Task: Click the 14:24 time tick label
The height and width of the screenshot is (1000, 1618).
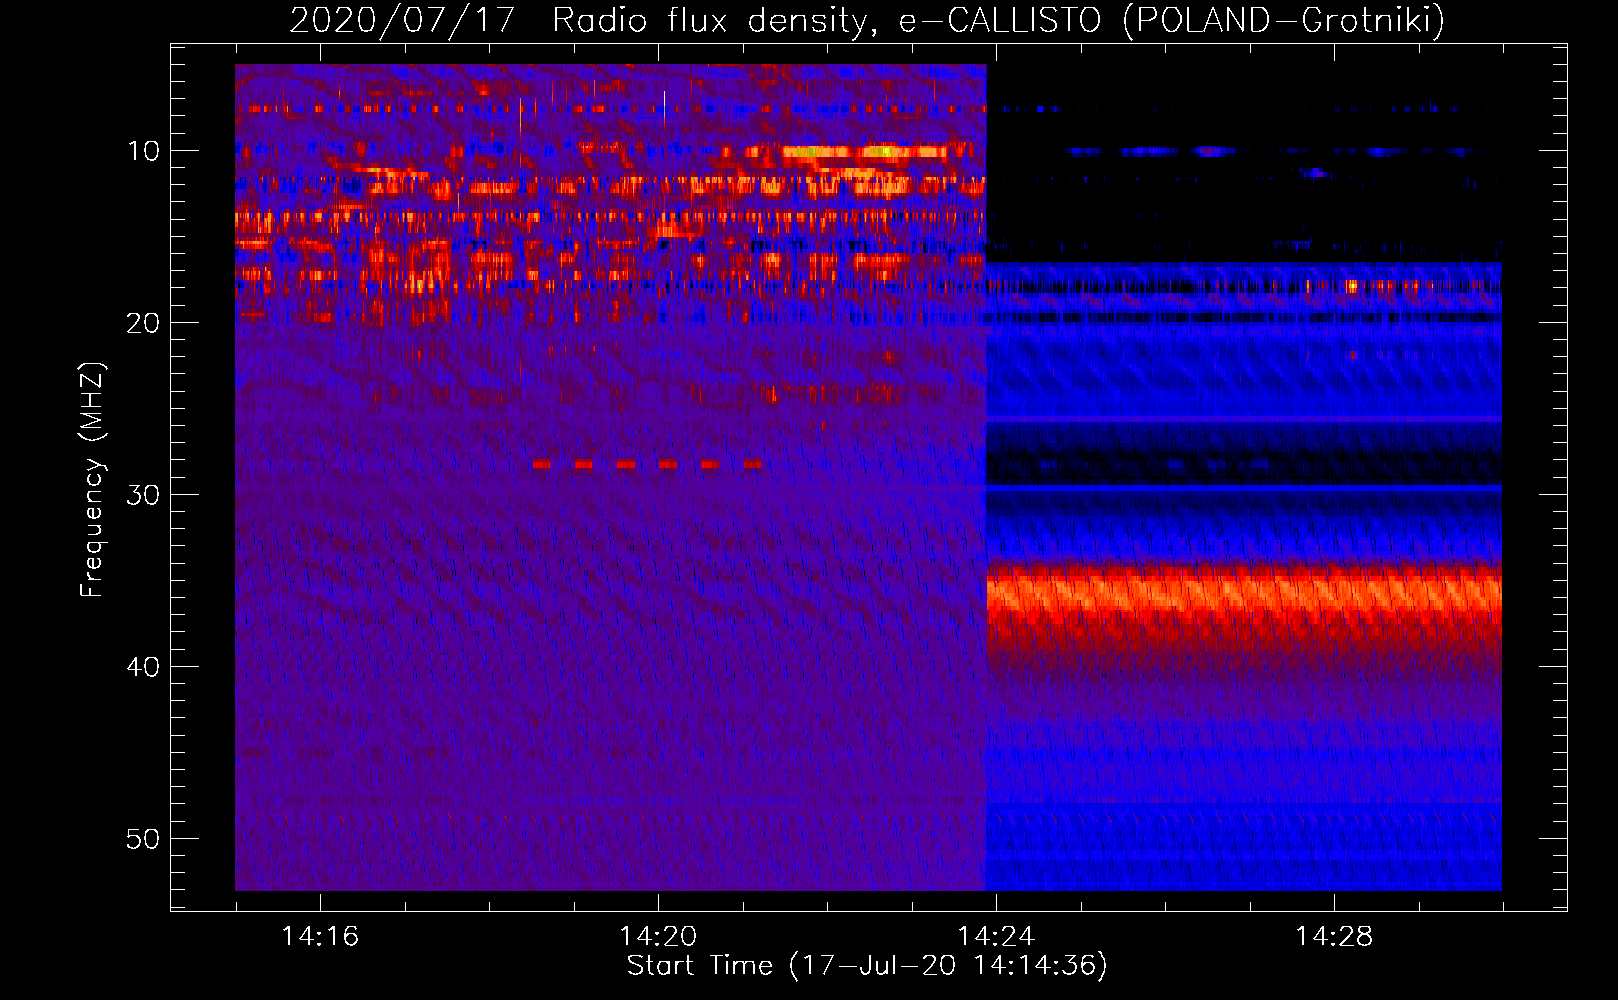Action: click(996, 937)
